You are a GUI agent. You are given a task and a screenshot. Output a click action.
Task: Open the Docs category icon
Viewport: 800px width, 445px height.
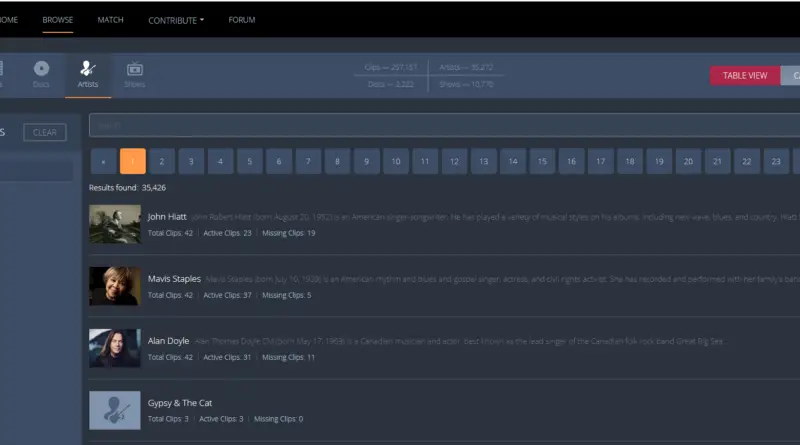[x=41, y=75]
